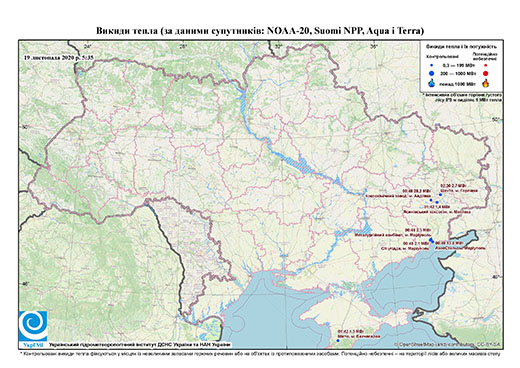Viewport: 520px width, 368px height.
Task: Click the label 00:48 28,2 МВт
Action: pos(417,191)
